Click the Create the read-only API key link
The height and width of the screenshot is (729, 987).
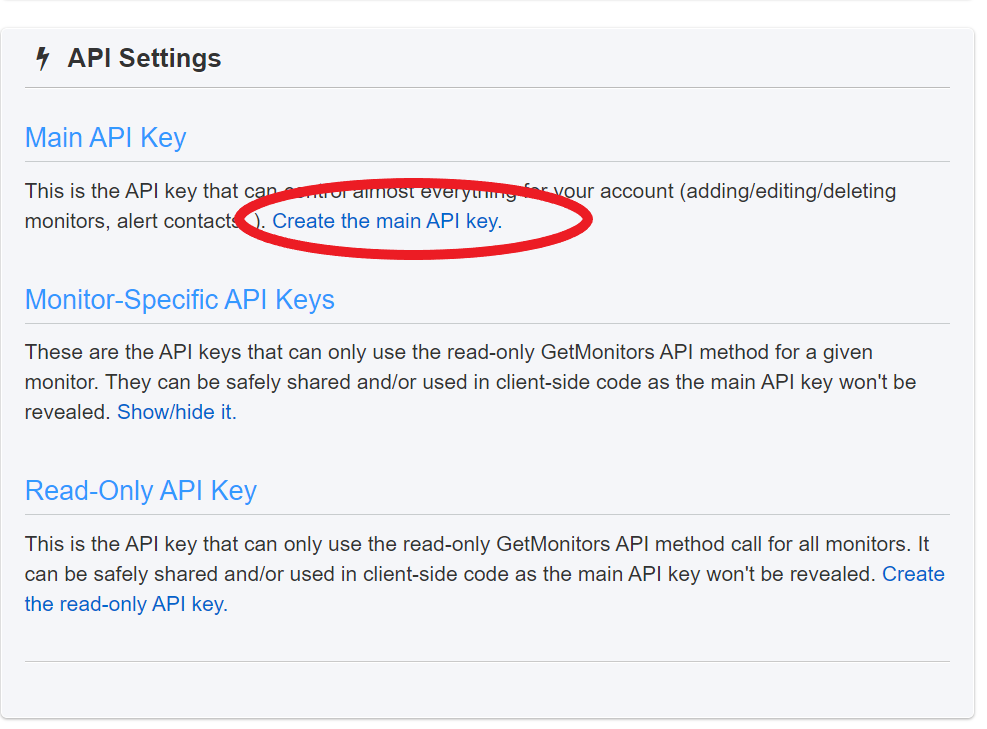[x=126, y=604]
